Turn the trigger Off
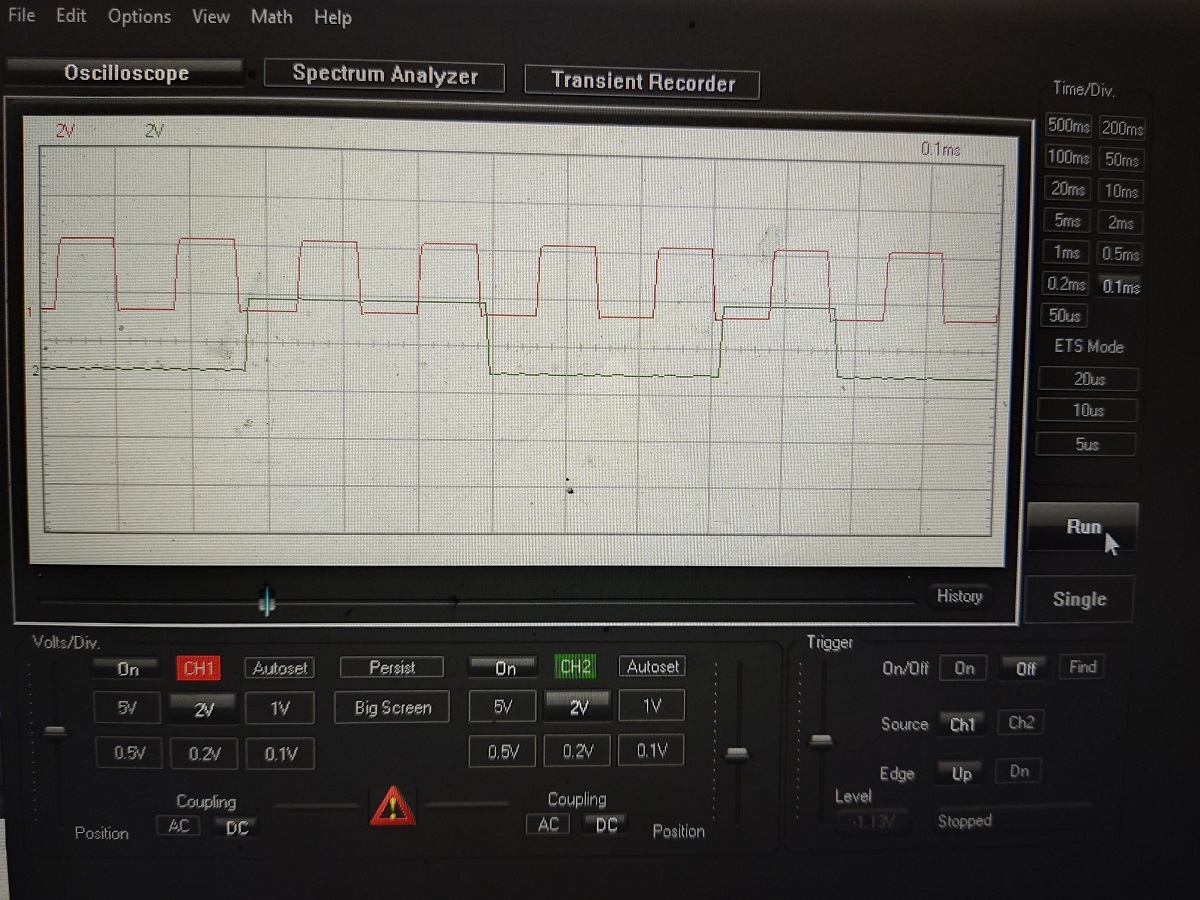Screen dimensions: 1200x900 (x=1025, y=668)
